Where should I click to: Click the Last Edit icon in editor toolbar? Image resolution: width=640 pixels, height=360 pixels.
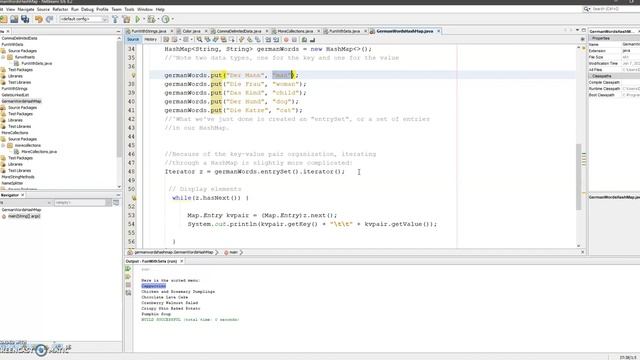(x=166, y=40)
